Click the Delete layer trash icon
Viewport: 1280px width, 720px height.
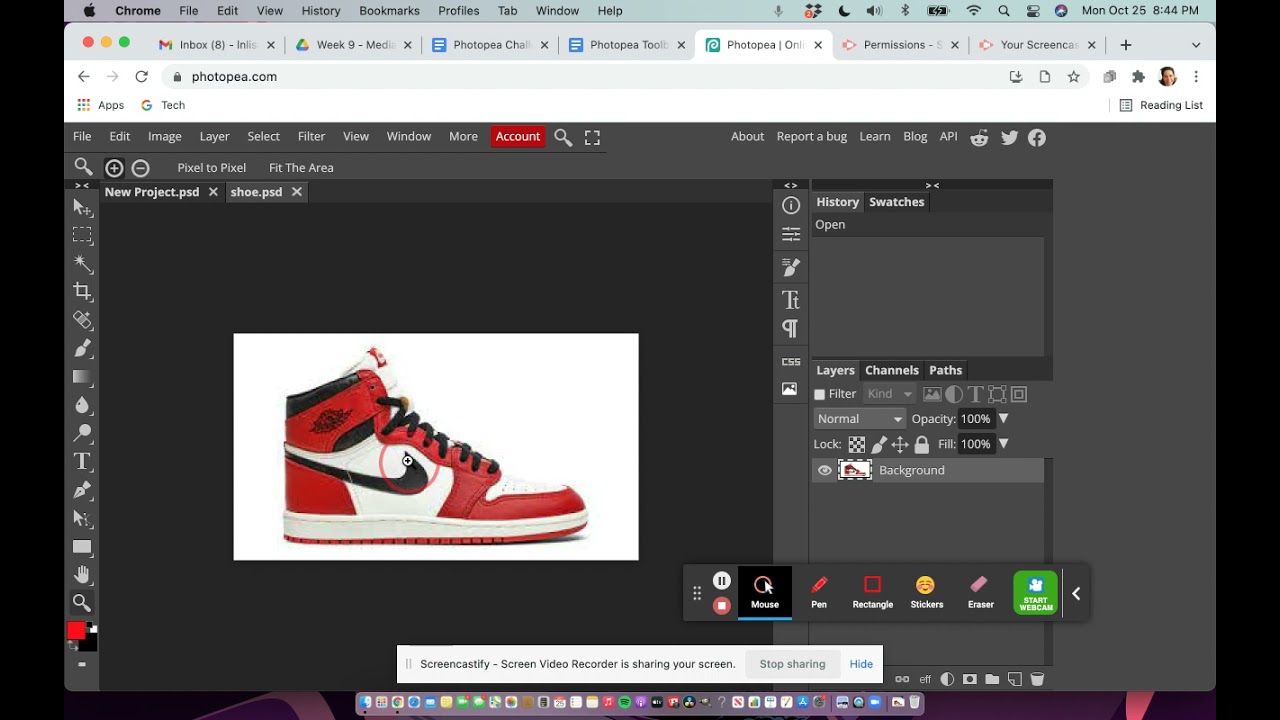point(1037,679)
